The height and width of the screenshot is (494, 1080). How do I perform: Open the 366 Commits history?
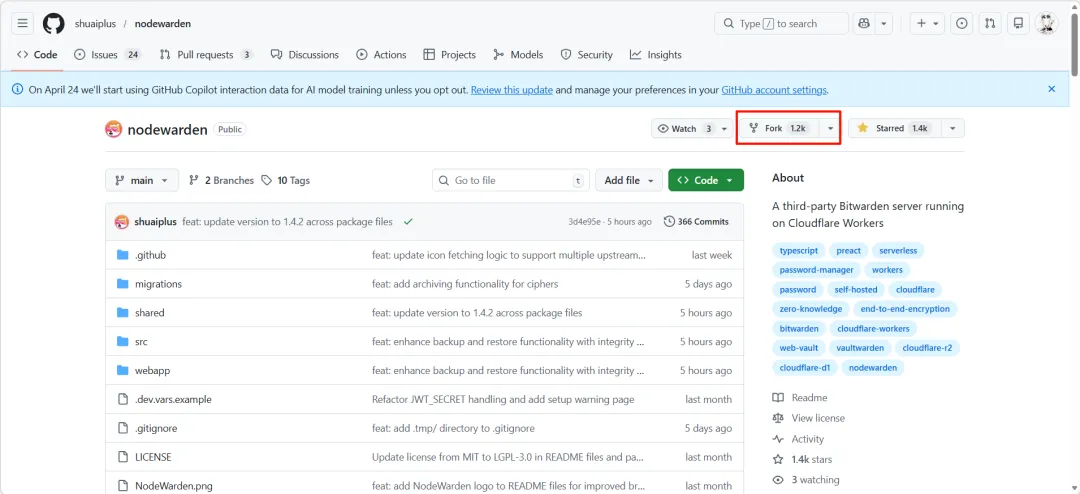tap(696, 222)
